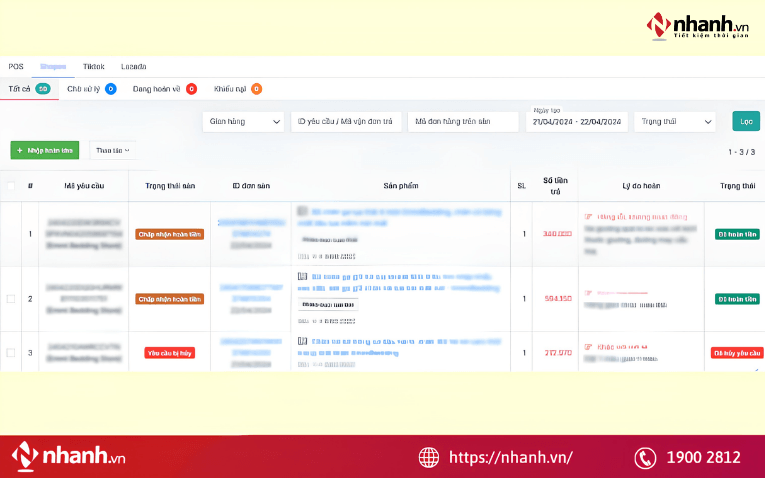Click the product image icon in row 1

[x=302, y=211]
